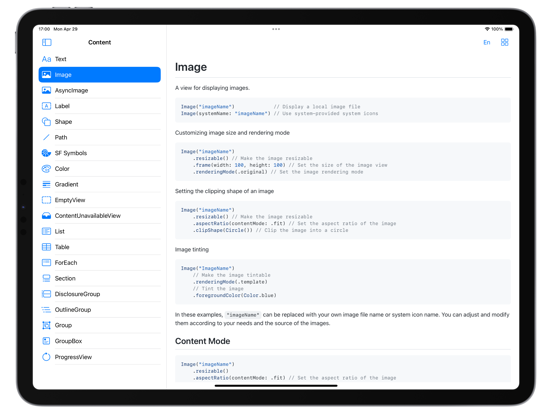Click the code block containing .renderingMode(.original)

(x=343, y=162)
